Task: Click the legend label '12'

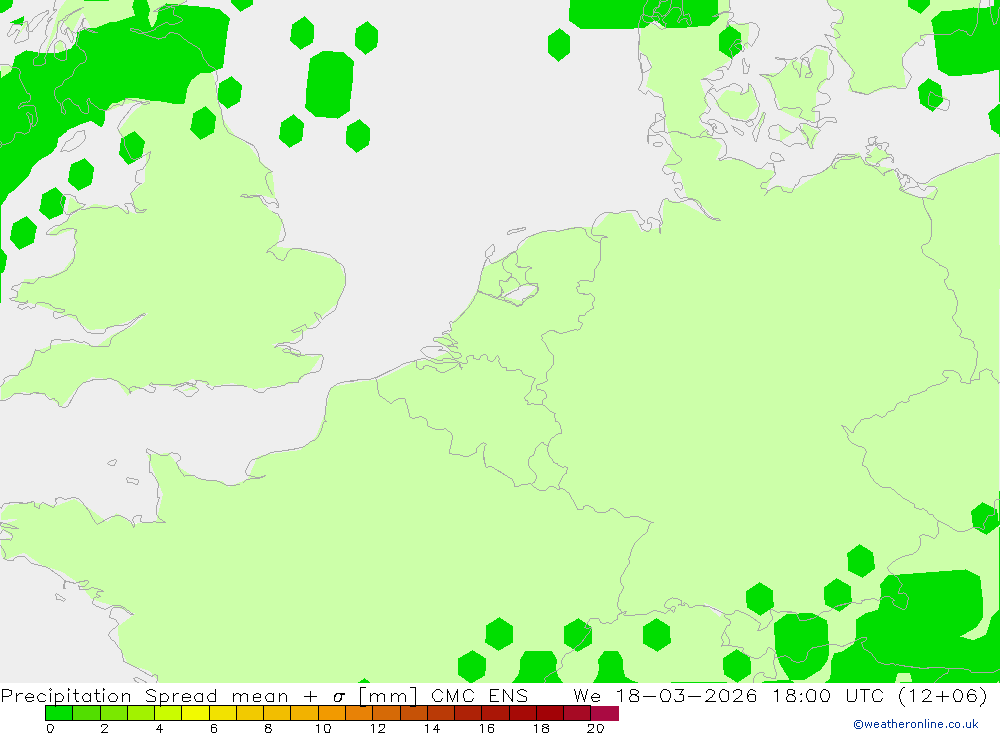Action: 378,728
